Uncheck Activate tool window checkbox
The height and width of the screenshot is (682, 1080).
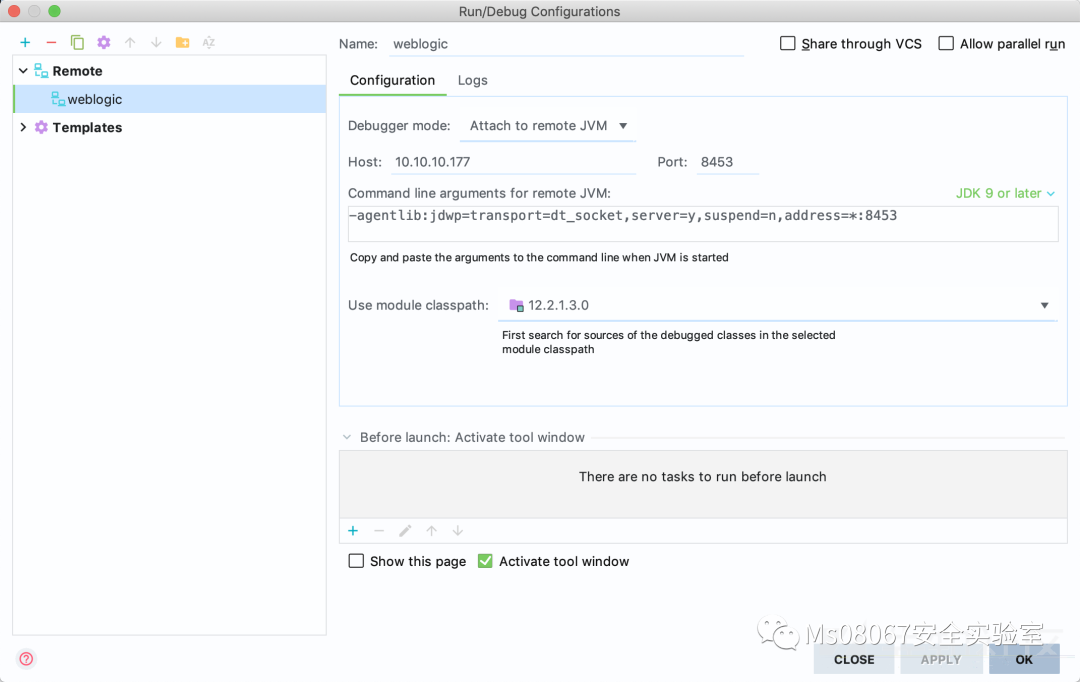[x=485, y=561]
